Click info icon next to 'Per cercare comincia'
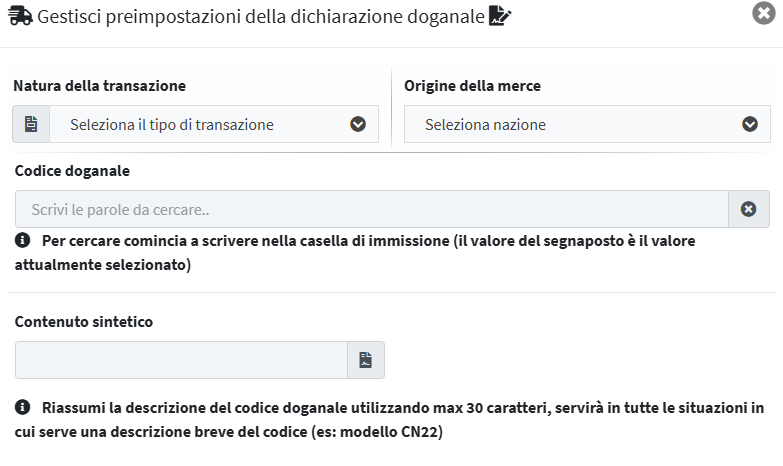 tap(22, 240)
